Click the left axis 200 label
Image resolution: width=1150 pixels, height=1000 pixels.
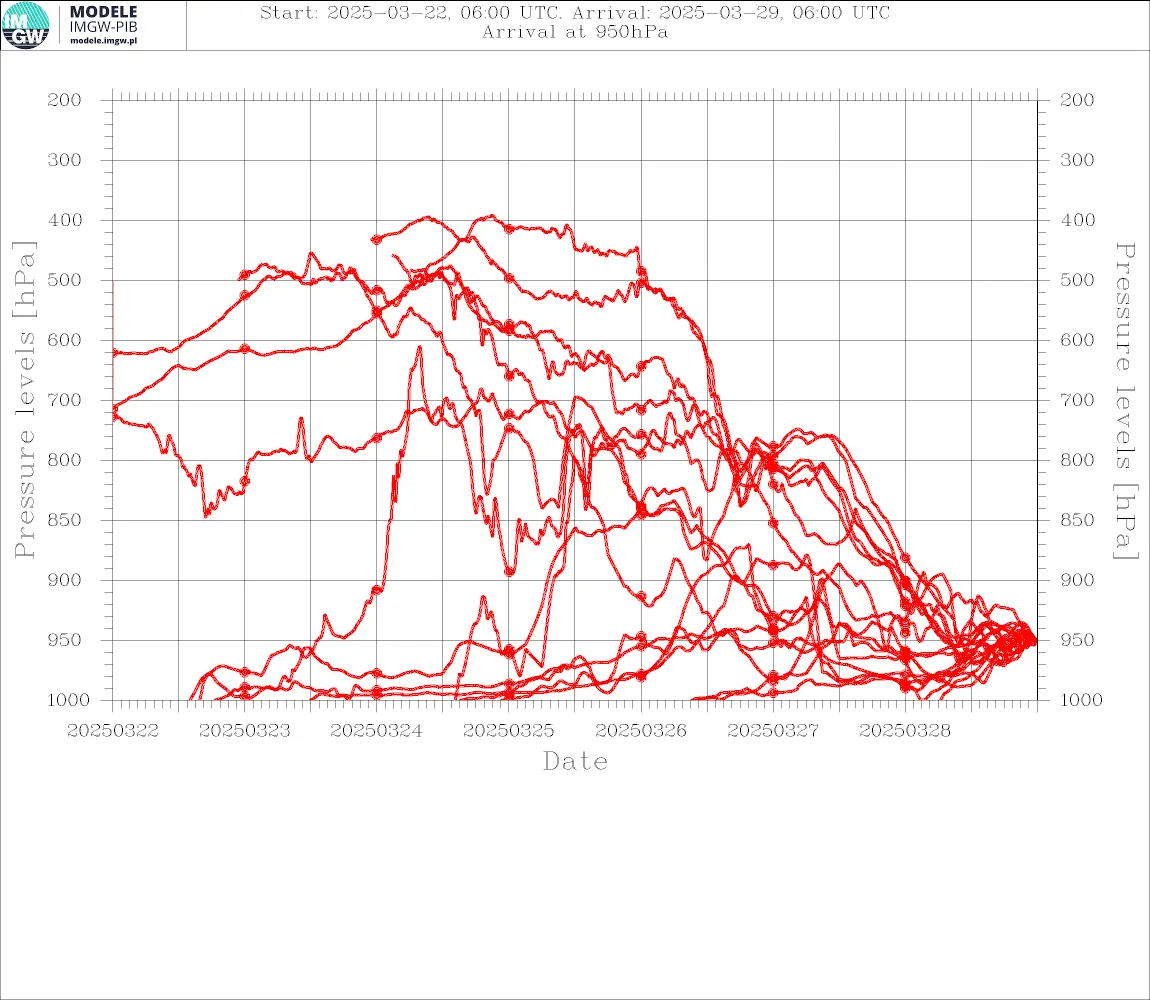65,100
